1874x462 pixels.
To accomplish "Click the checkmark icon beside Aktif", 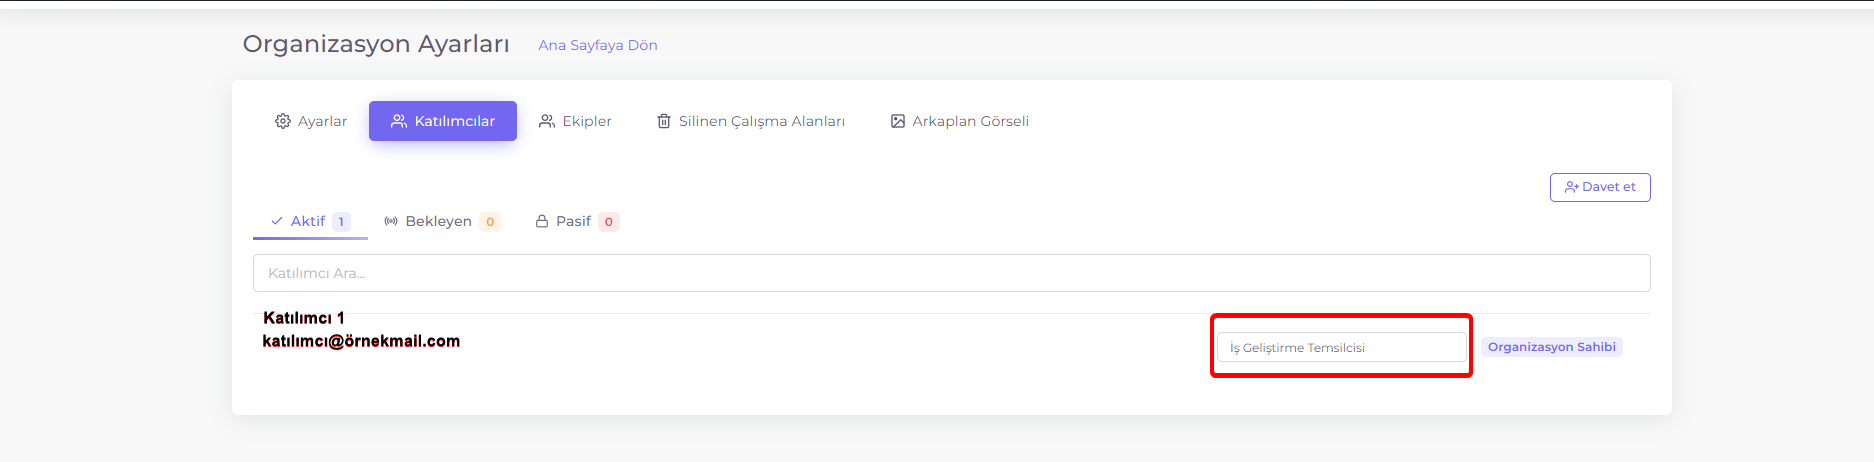I will click(x=277, y=221).
